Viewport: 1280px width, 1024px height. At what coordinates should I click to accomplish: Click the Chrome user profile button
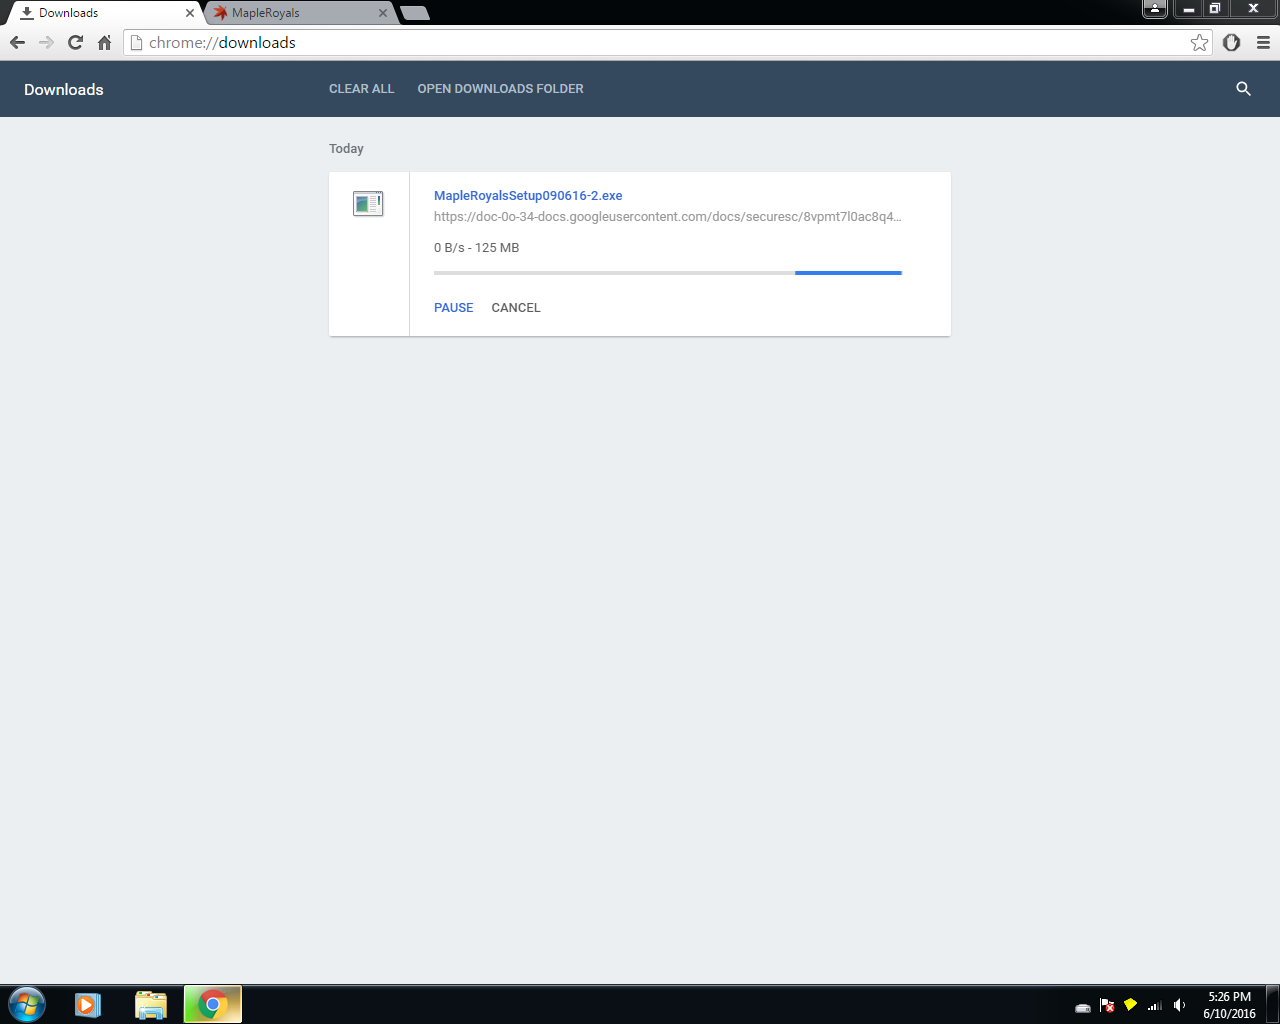click(x=1155, y=9)
